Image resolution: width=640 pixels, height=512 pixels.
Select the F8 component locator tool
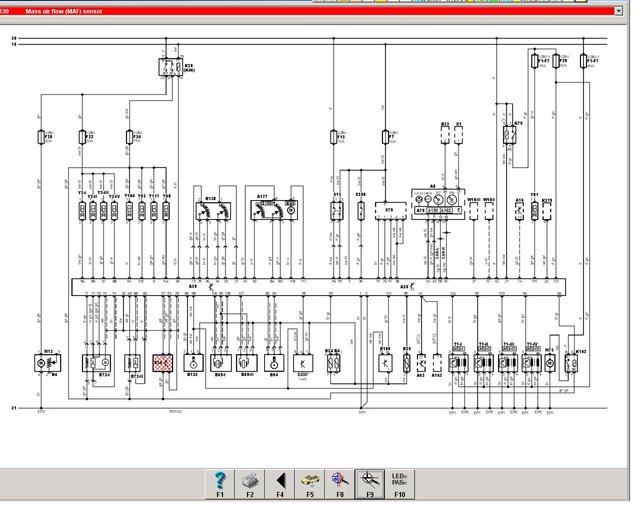point(340,484)
